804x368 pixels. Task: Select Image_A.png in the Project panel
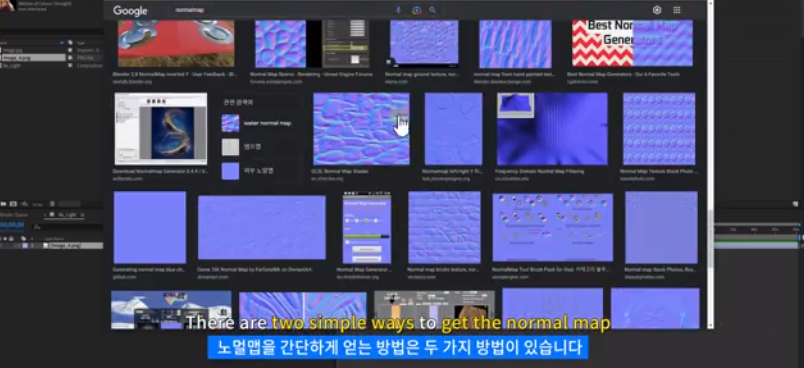(x=33, y=58)
